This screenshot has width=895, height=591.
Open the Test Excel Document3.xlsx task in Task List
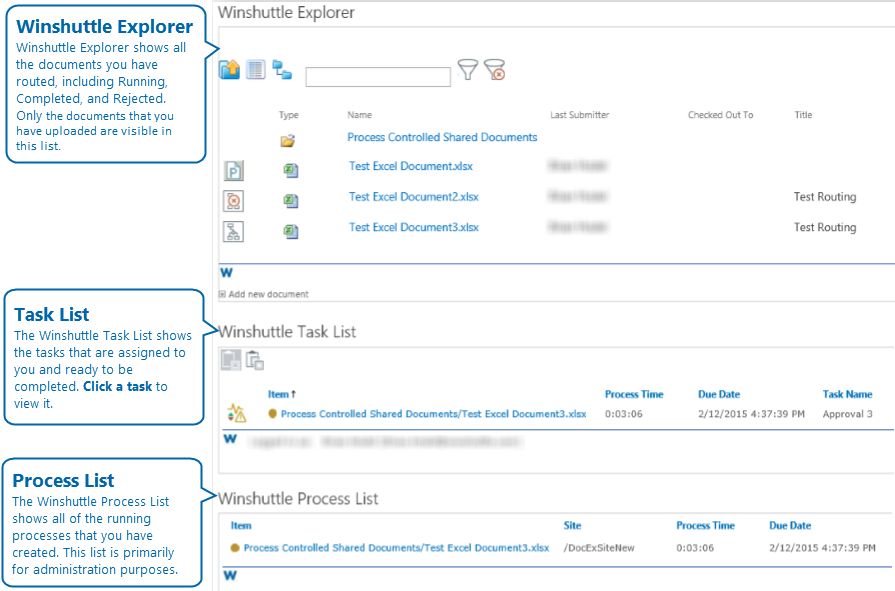[434, 414]
